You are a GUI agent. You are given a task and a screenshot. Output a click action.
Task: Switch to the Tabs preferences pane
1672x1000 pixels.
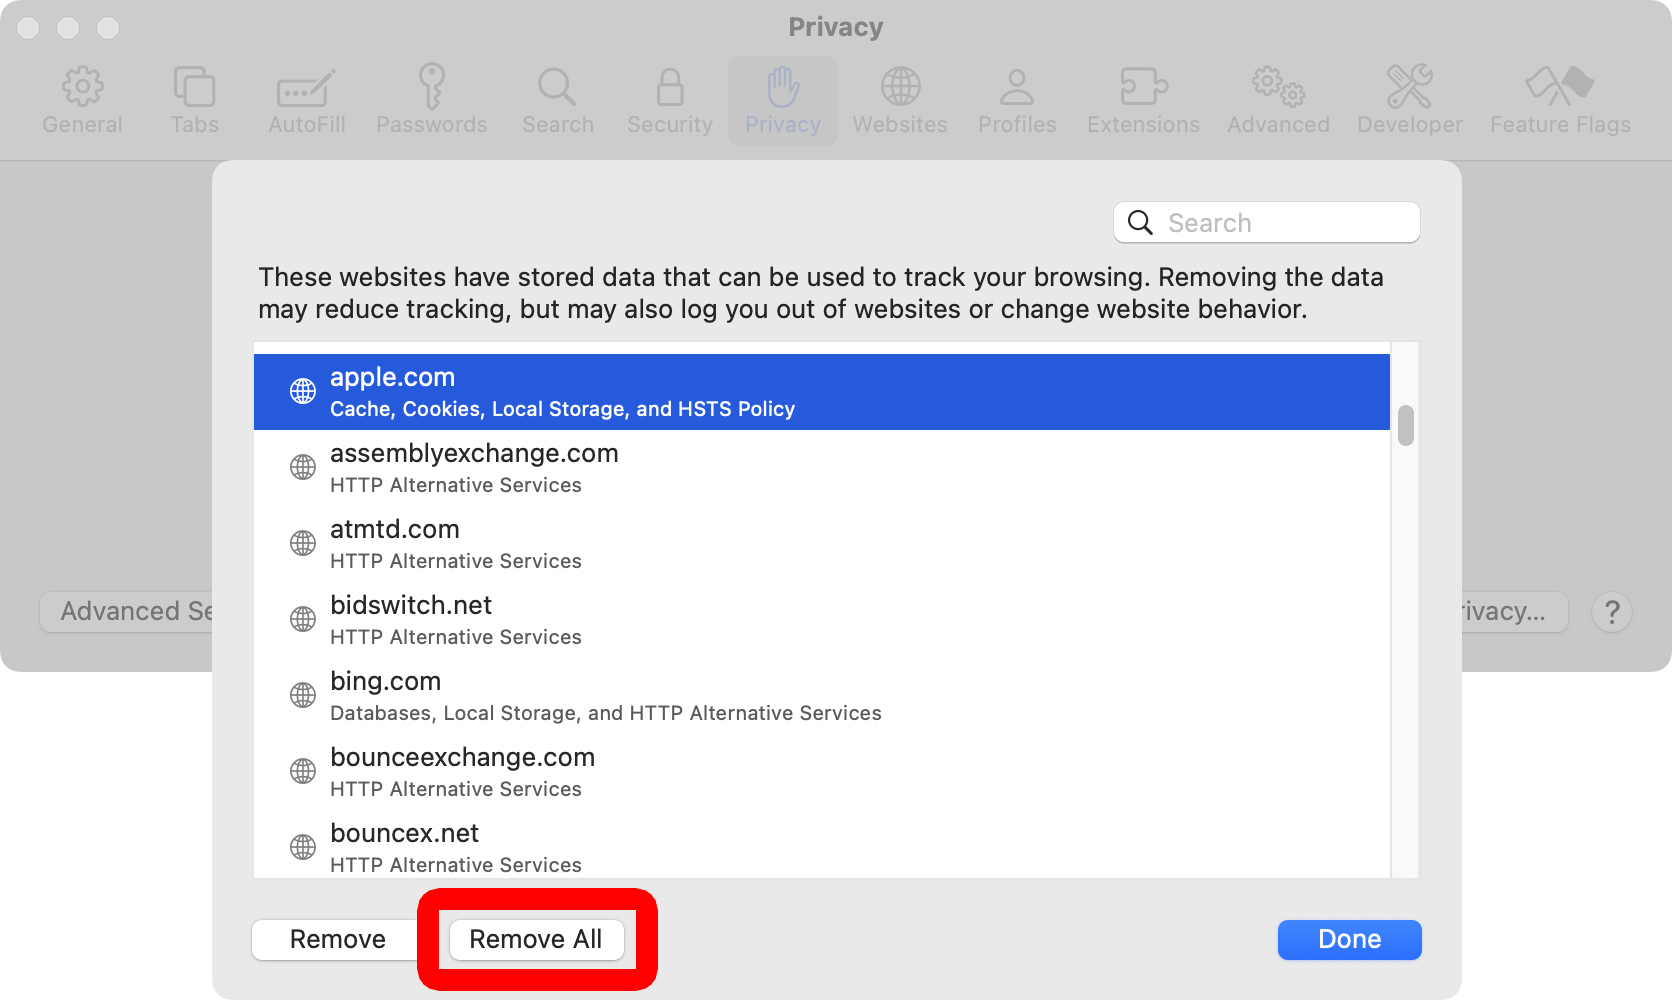point(194,88)
